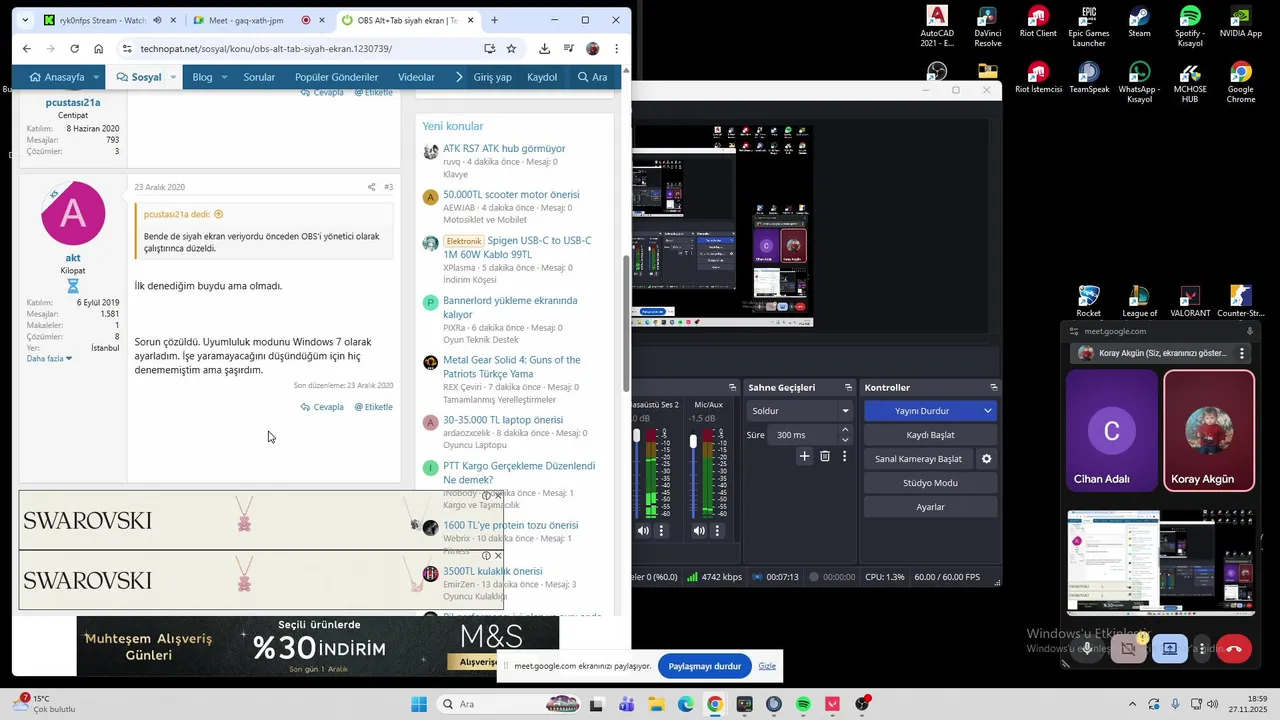Start recording with Kaydı Başlat
The width and height of the screenshot is (1280, 720).
coord(930,435)
